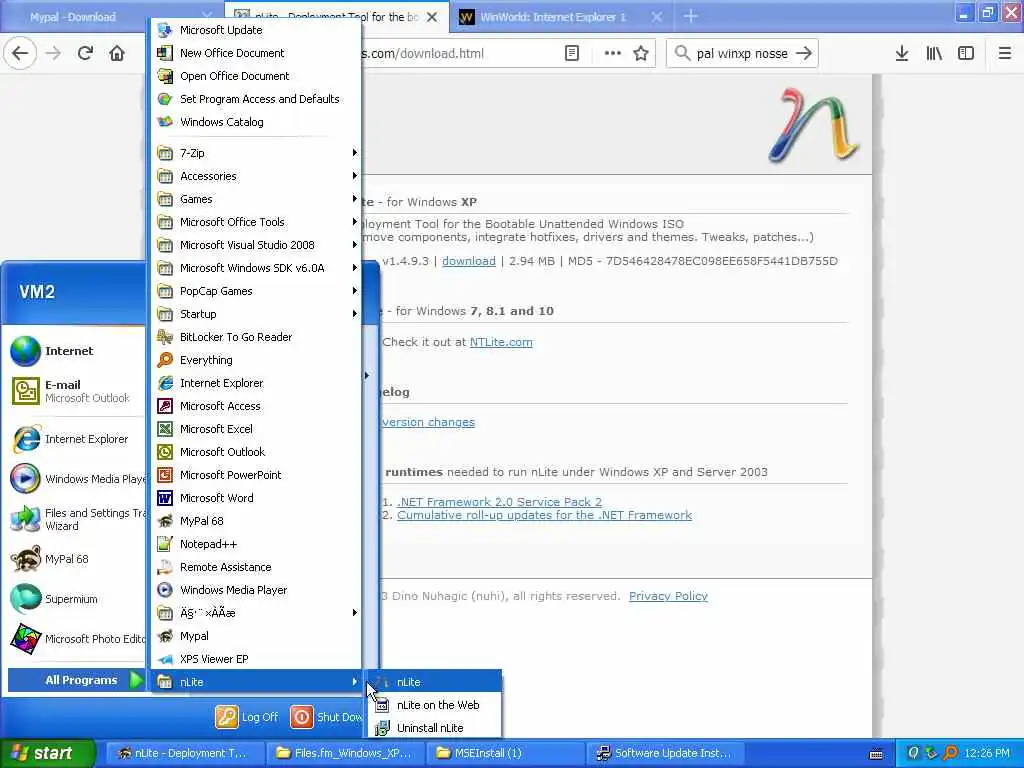The image size is (1024, 768).
Task: Open Set Program Access and Defaults
Action: click(x=256, y=99)
